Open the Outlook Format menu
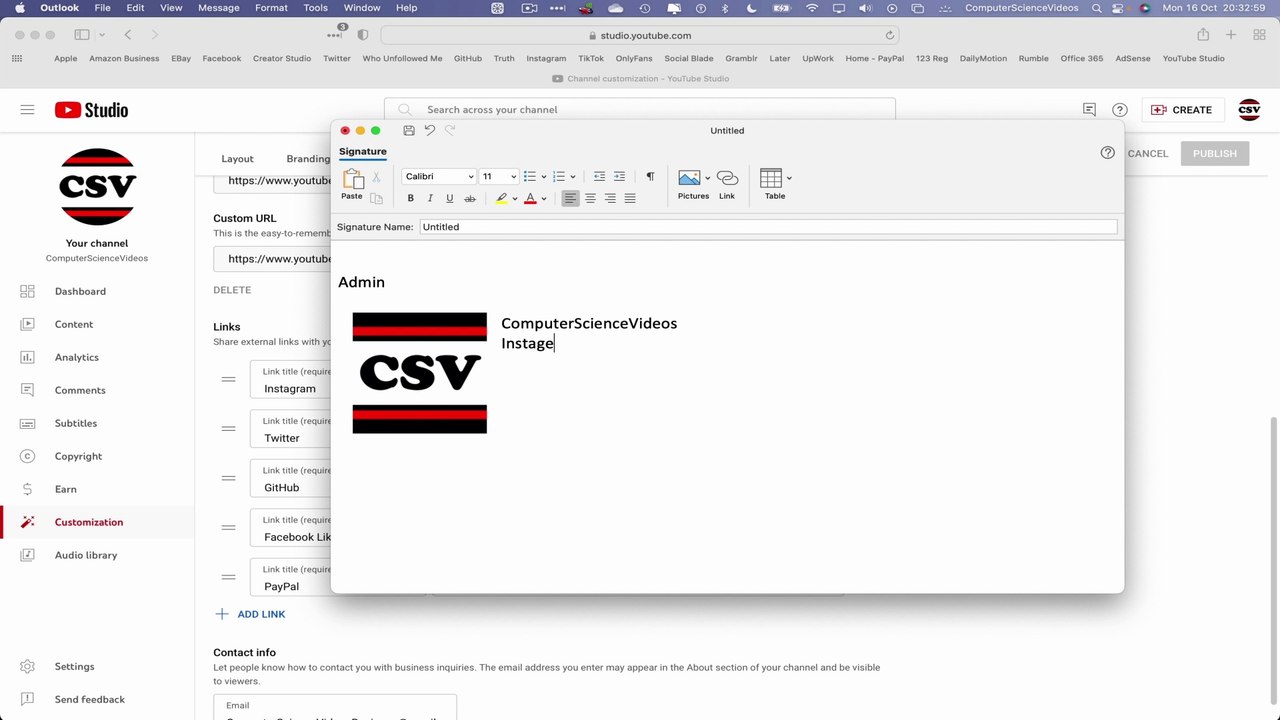This screenshot has height=720, width=1280. (x=271, y=8)
